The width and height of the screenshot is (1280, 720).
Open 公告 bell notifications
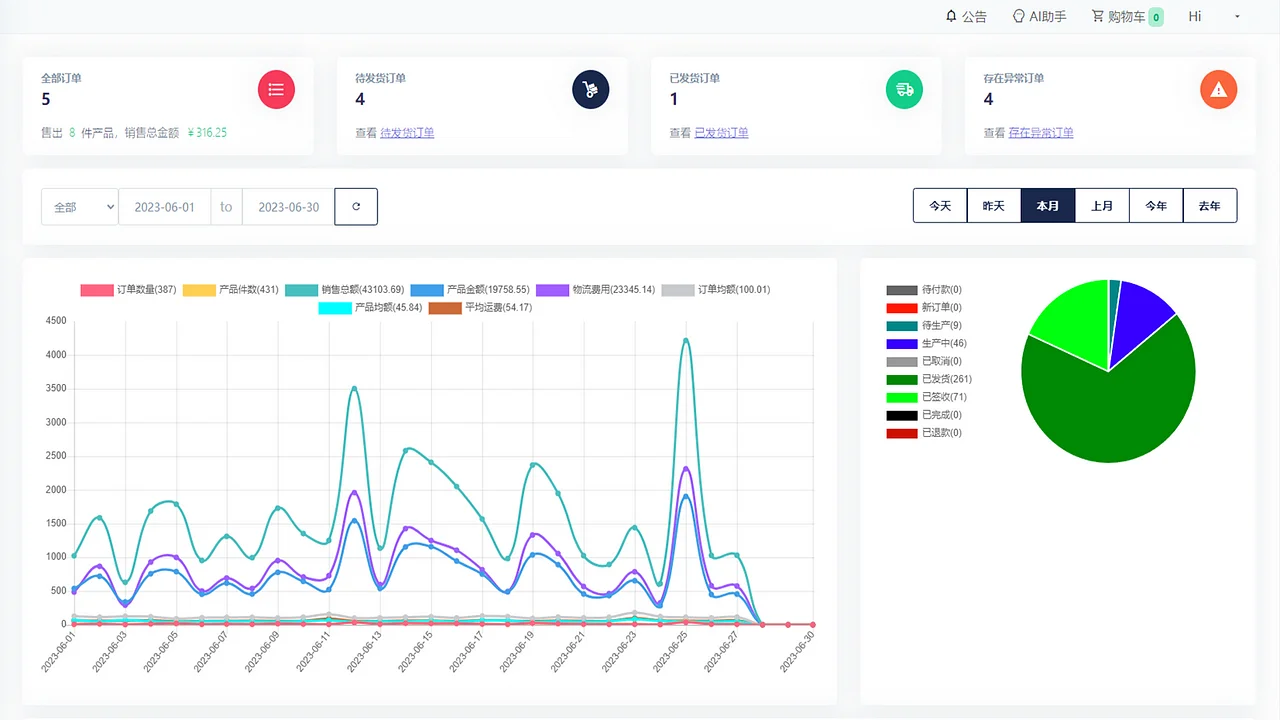[966, 17]
